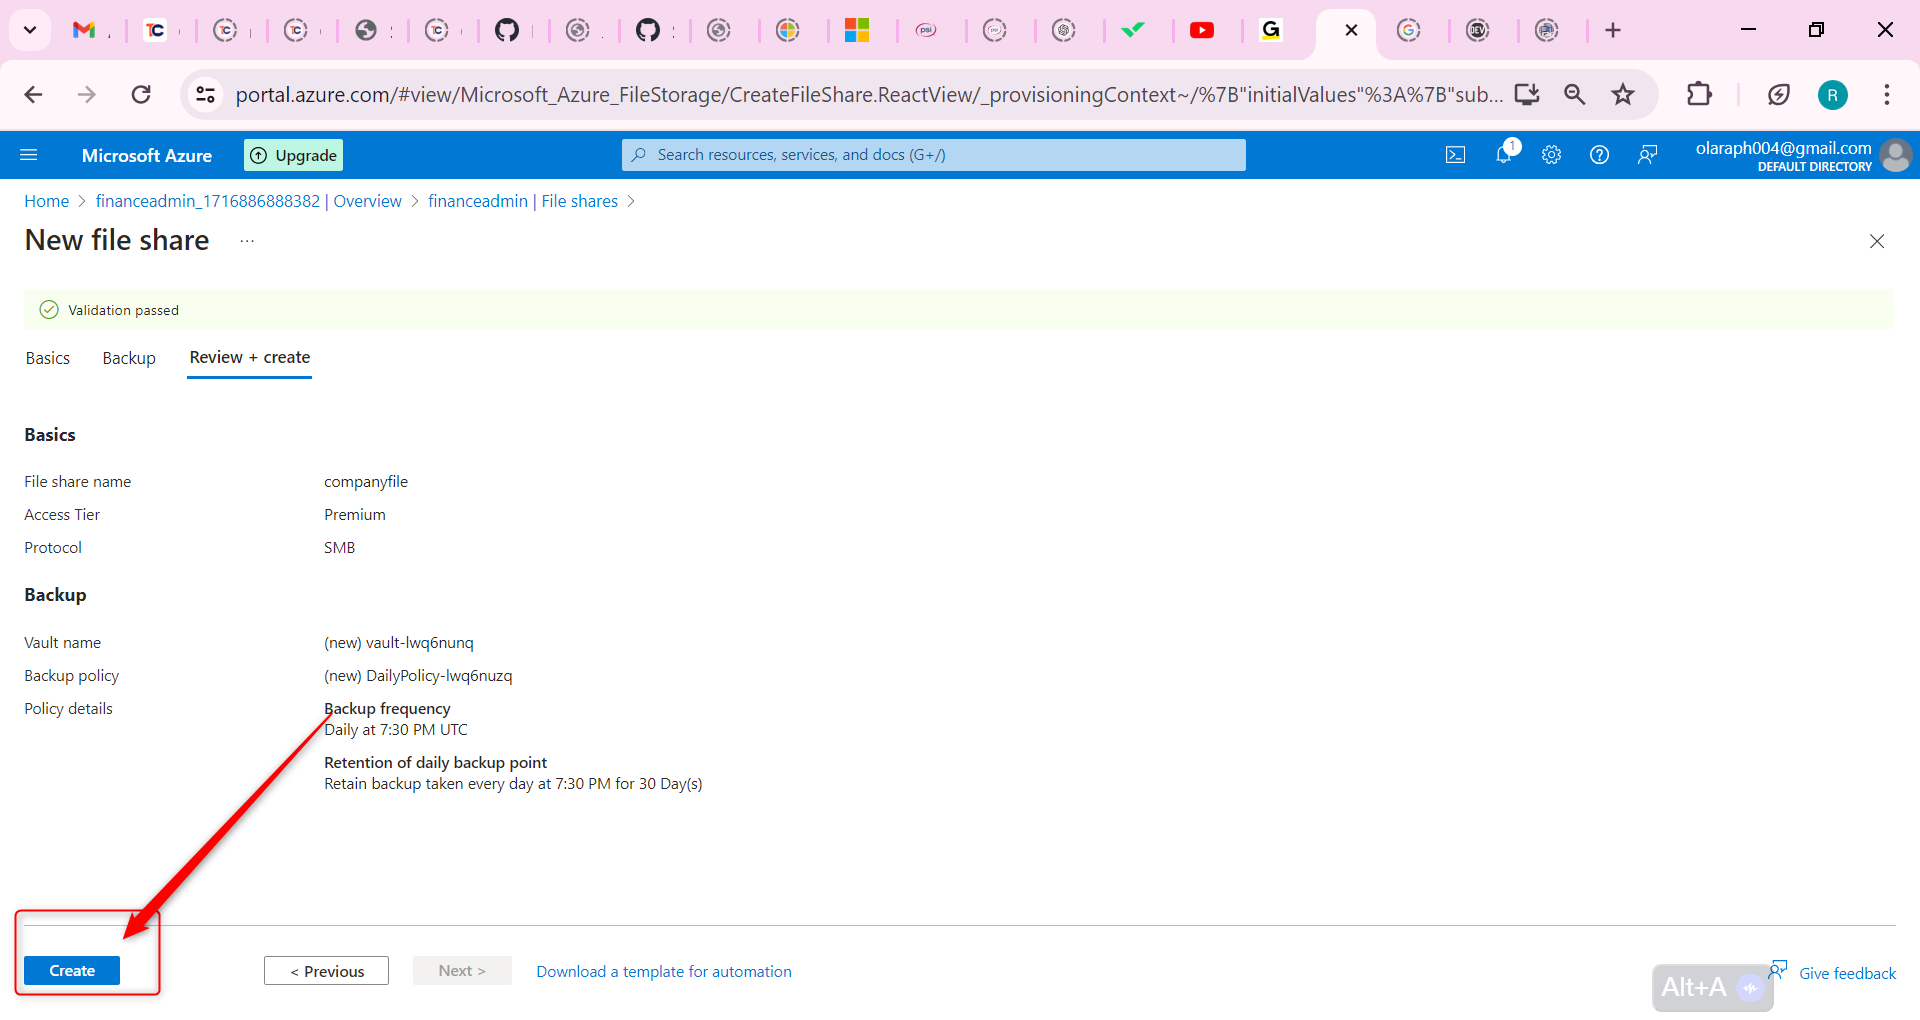Open the Alt+A floating assistant widget

tap(1712, 988)
